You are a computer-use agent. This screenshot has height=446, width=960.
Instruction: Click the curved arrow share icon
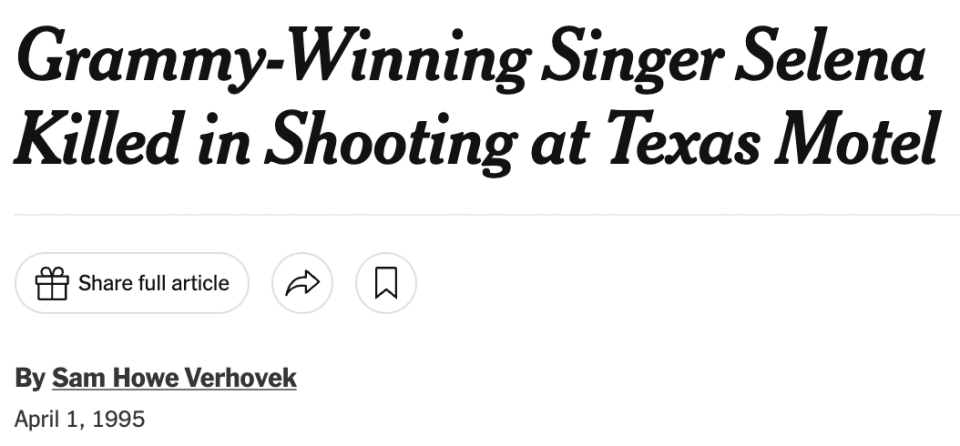coord(302,284)
